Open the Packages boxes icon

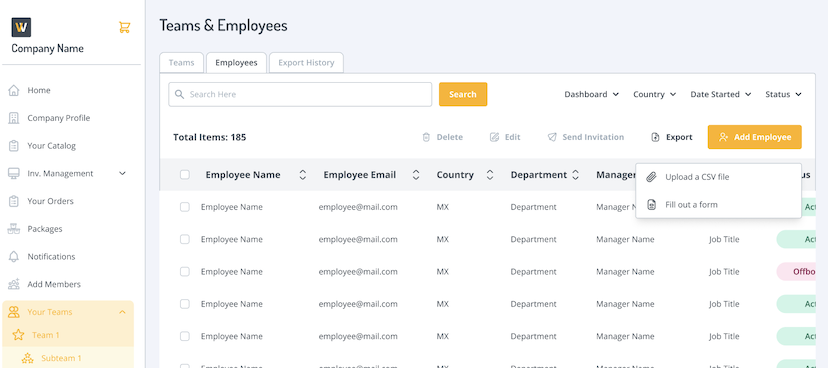tap(14, 229)
